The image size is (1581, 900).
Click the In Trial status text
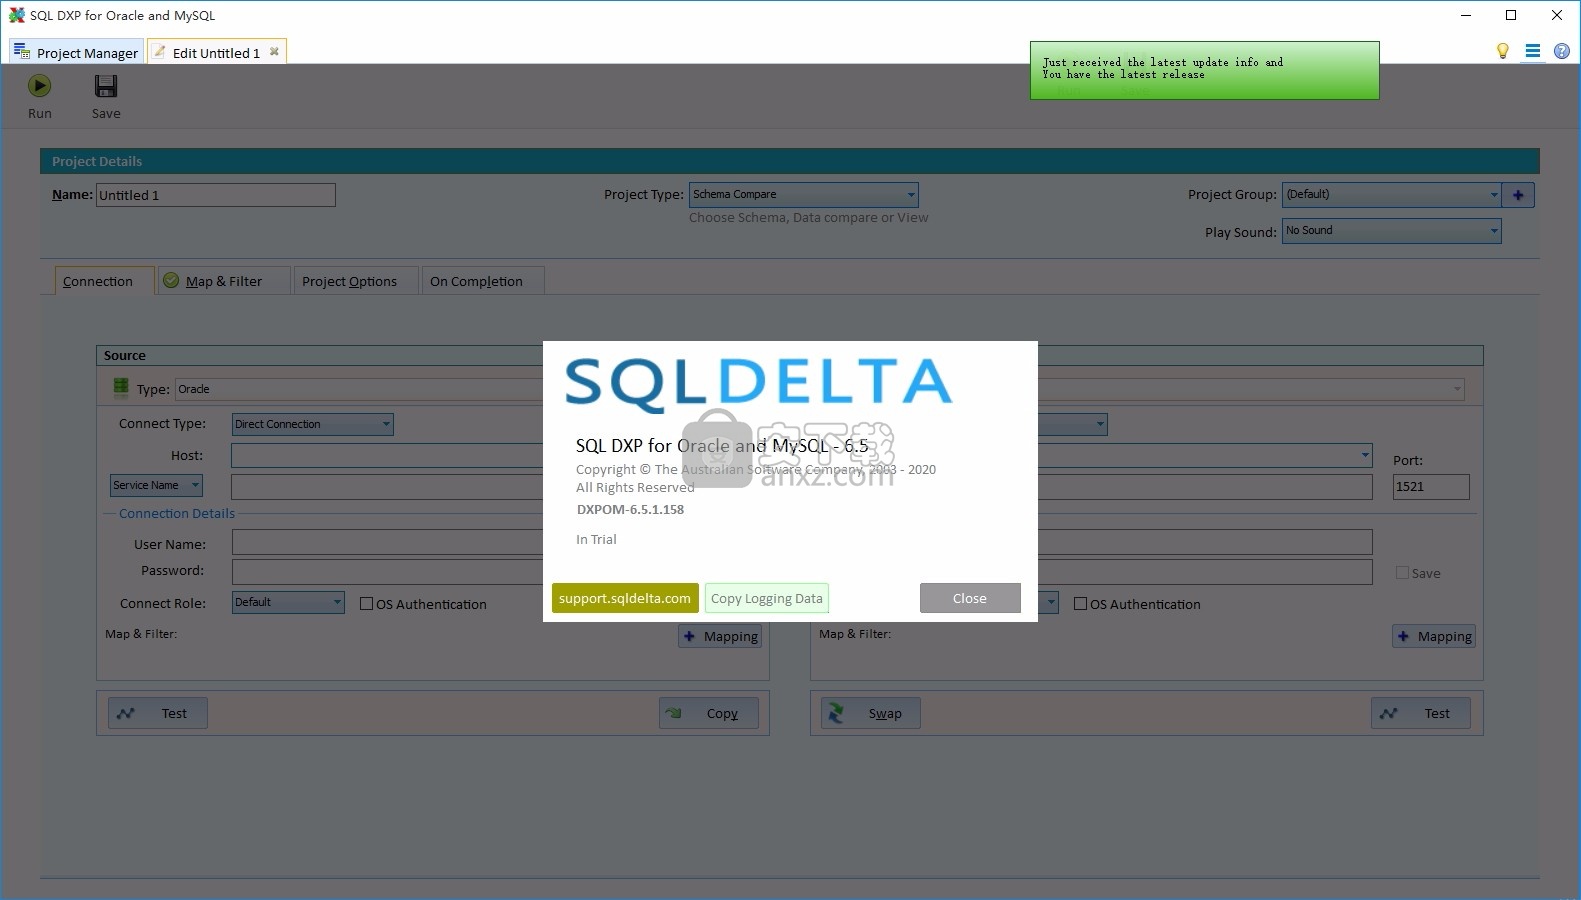click(x=596, y=539)
